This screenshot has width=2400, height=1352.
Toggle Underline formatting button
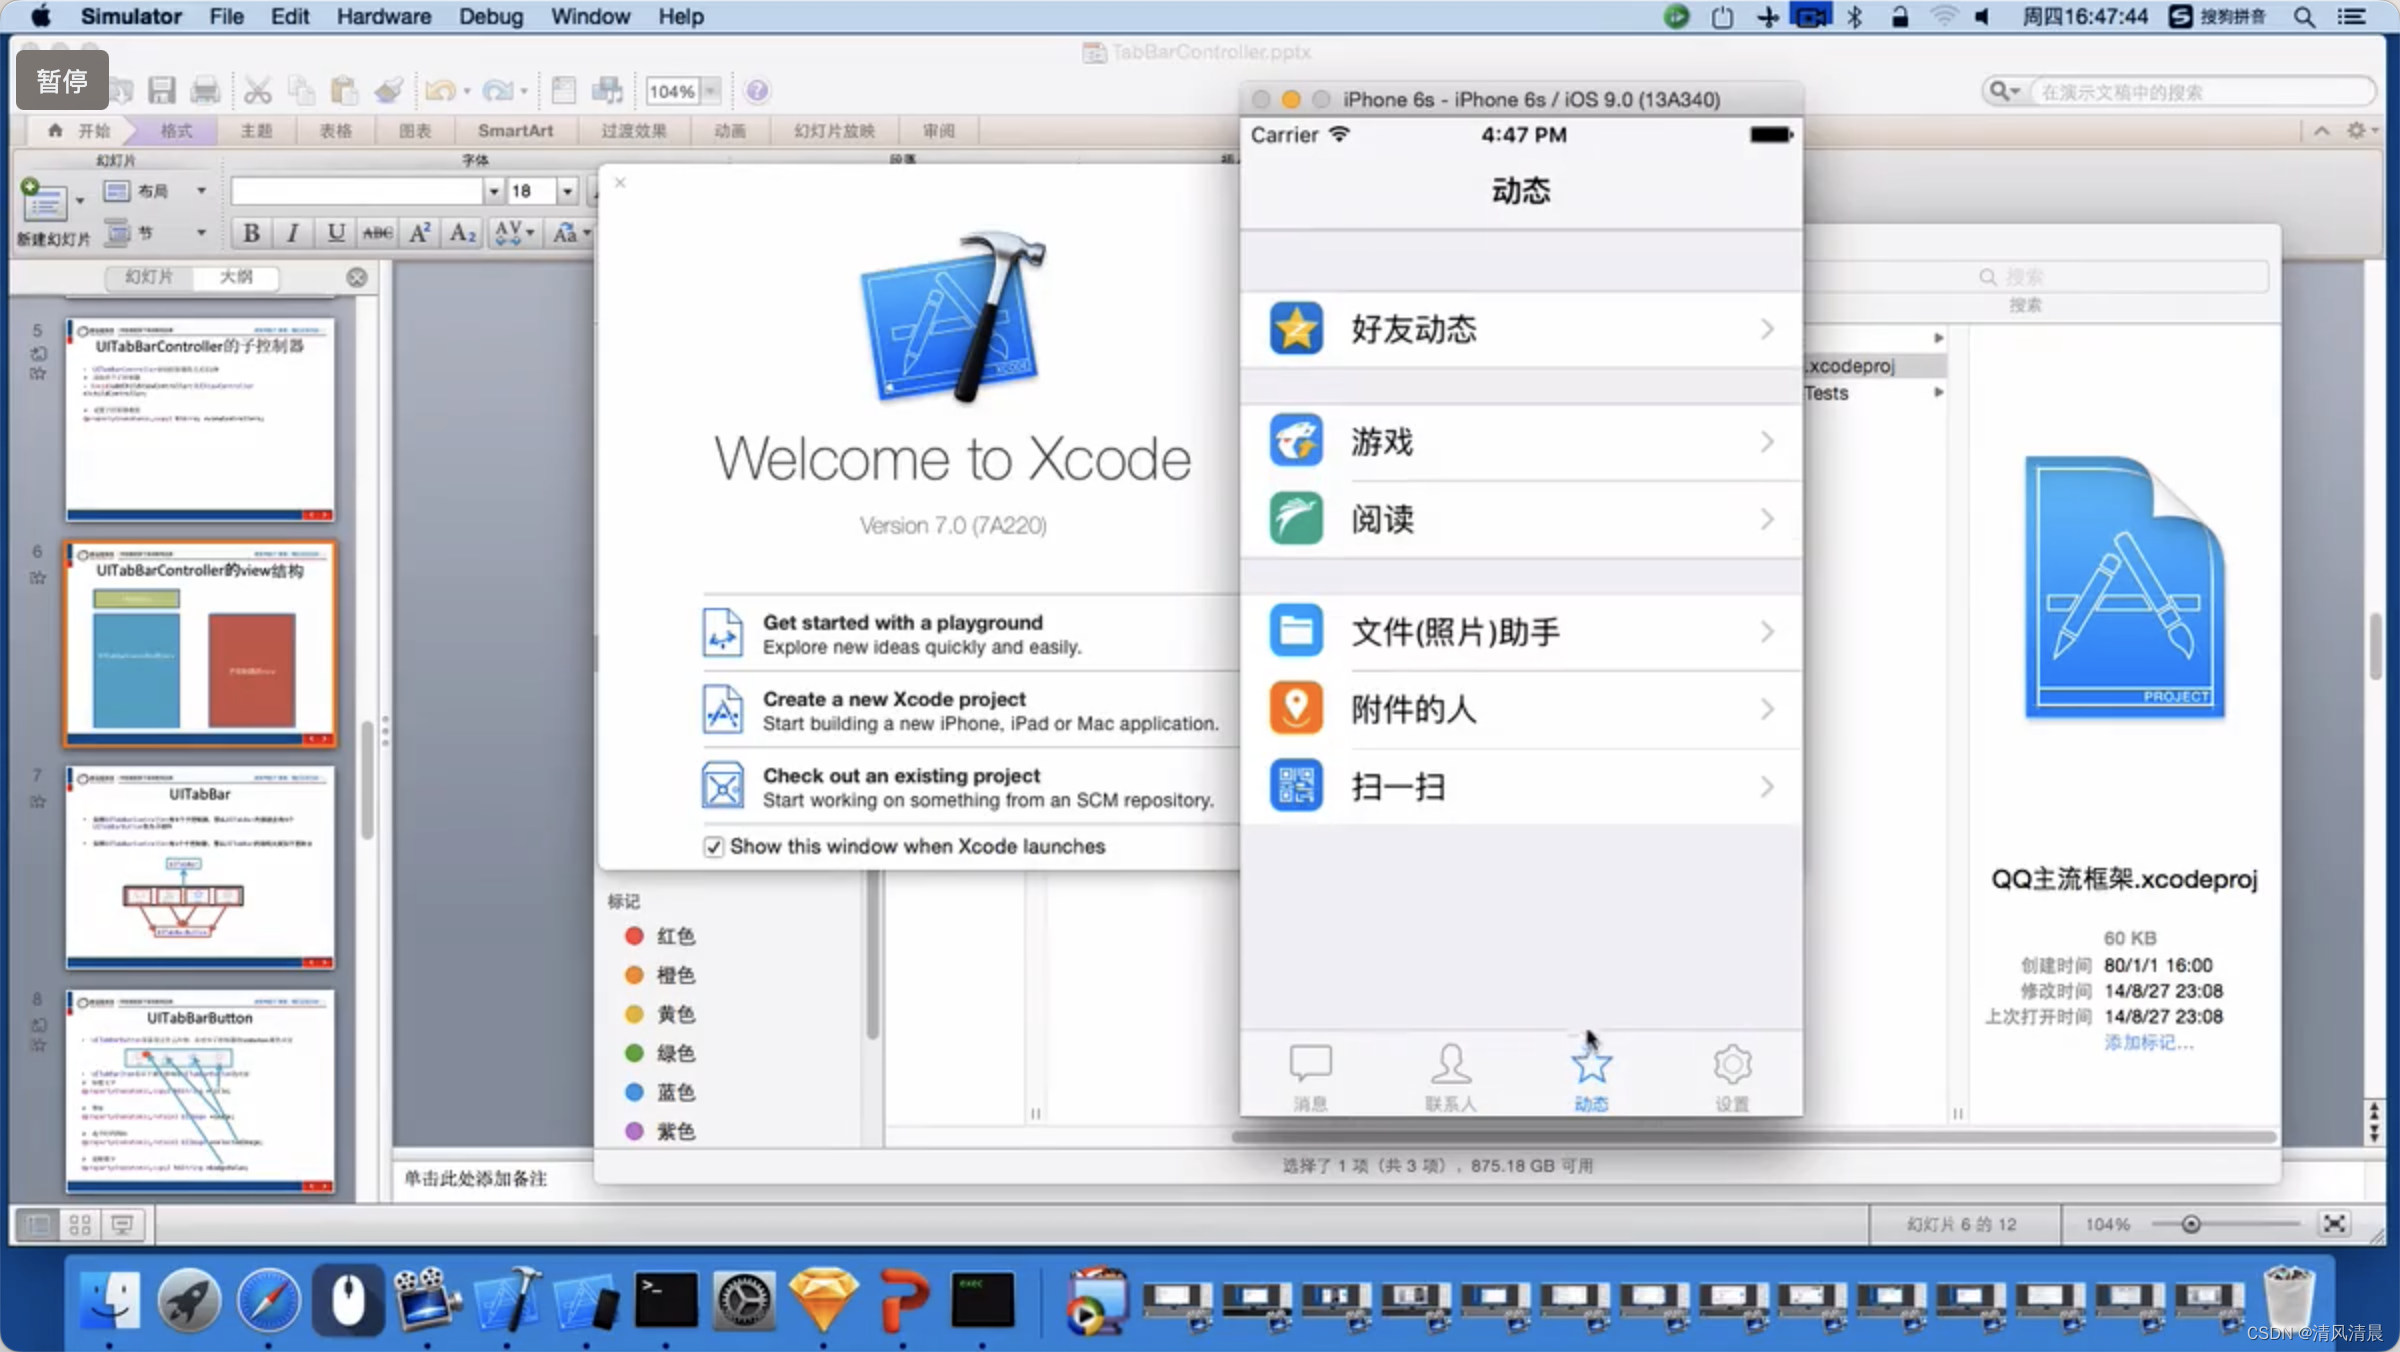click(x=335, y=233)
